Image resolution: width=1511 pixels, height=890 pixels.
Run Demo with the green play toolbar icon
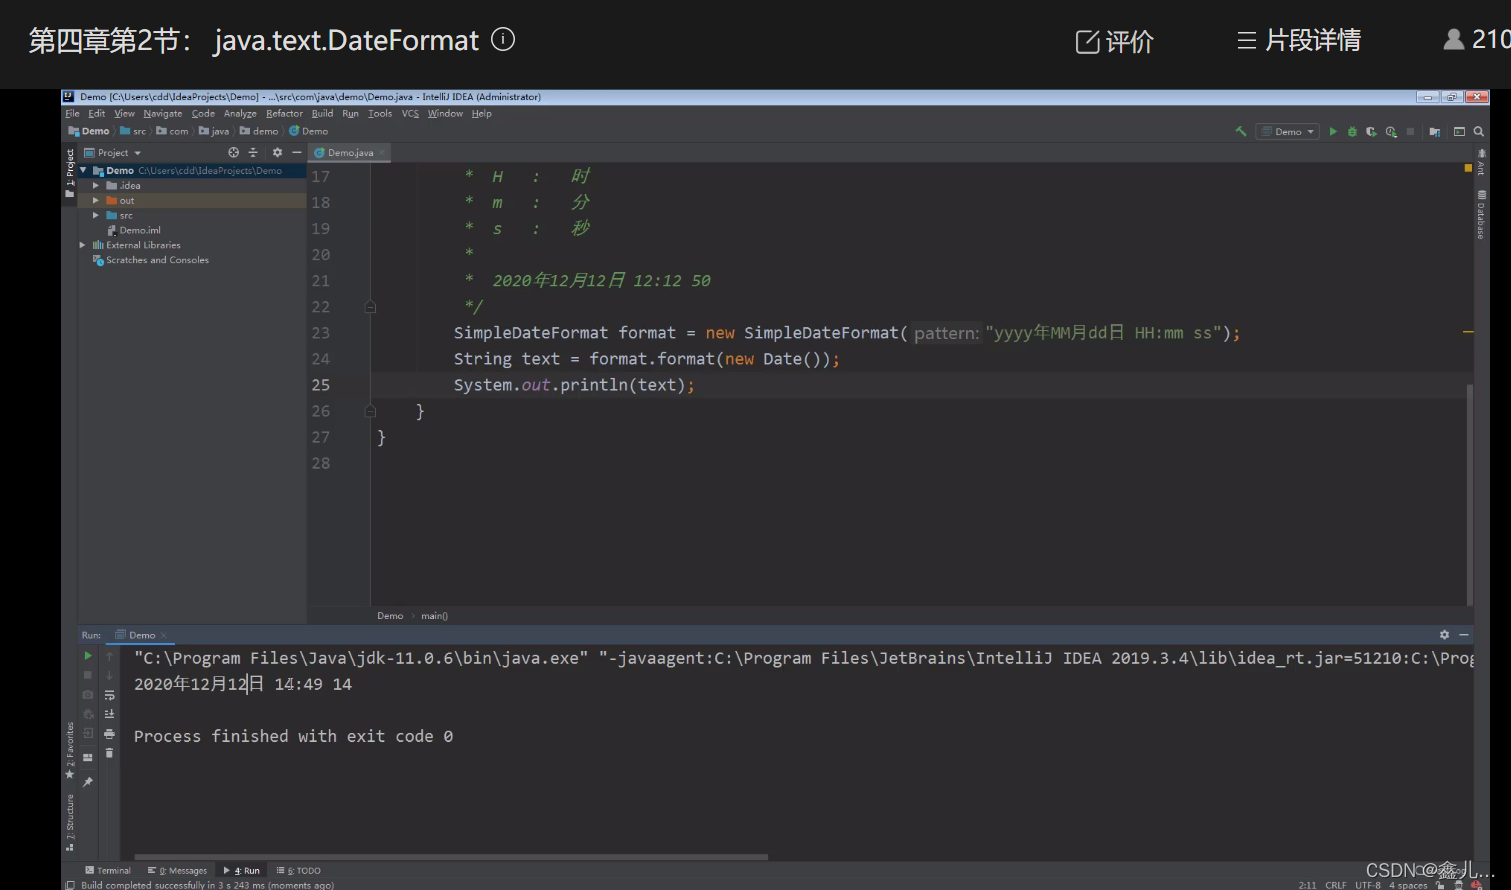[x=1333, y=131]
